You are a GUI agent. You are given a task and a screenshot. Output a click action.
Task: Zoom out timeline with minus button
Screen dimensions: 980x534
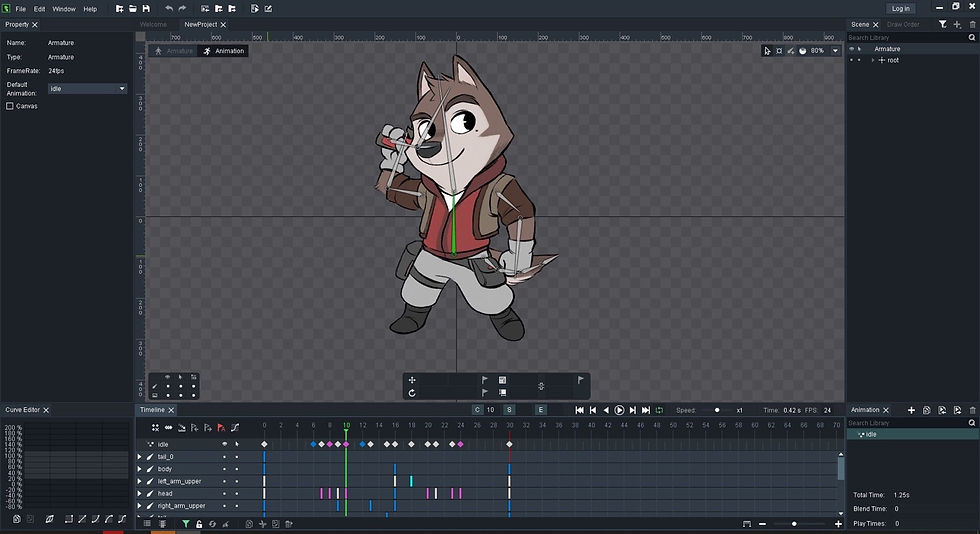[762, 524]
